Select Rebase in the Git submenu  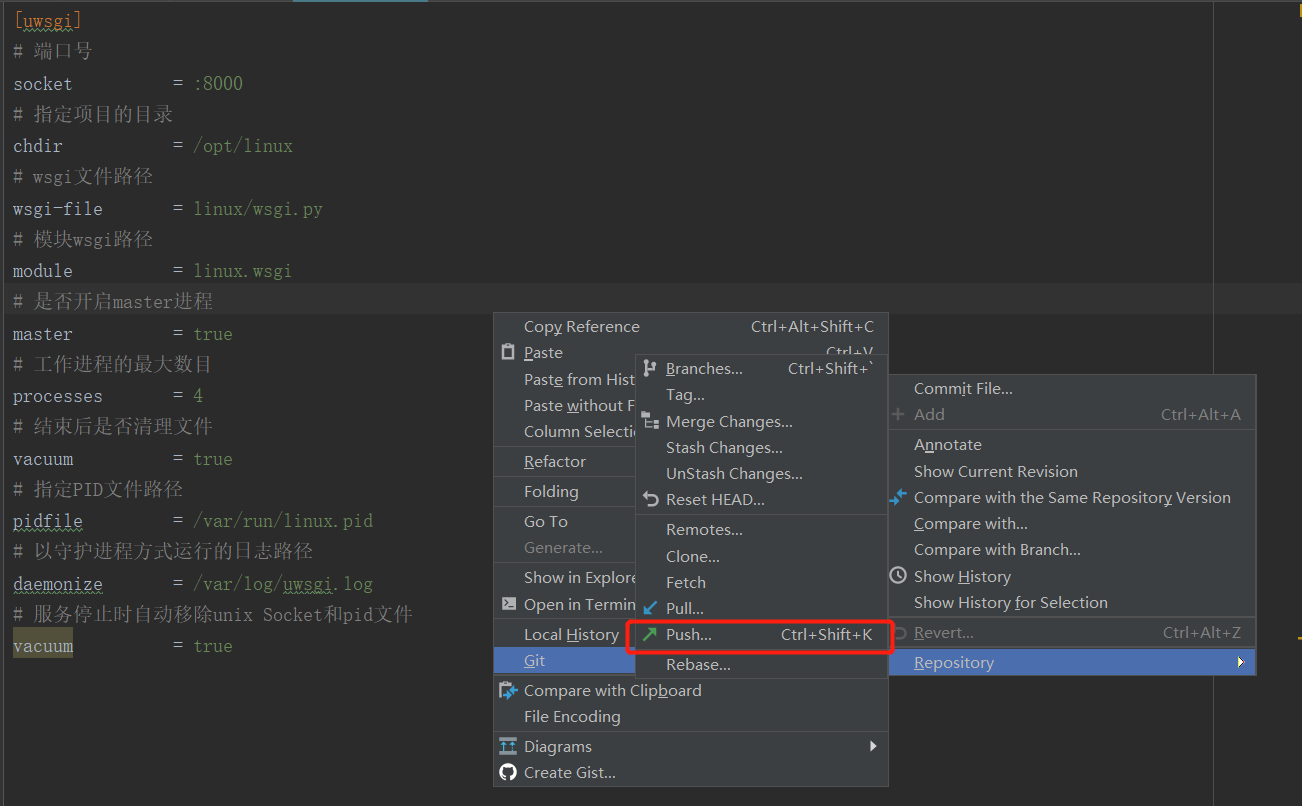pyautogui.click(x=698, y=664)
